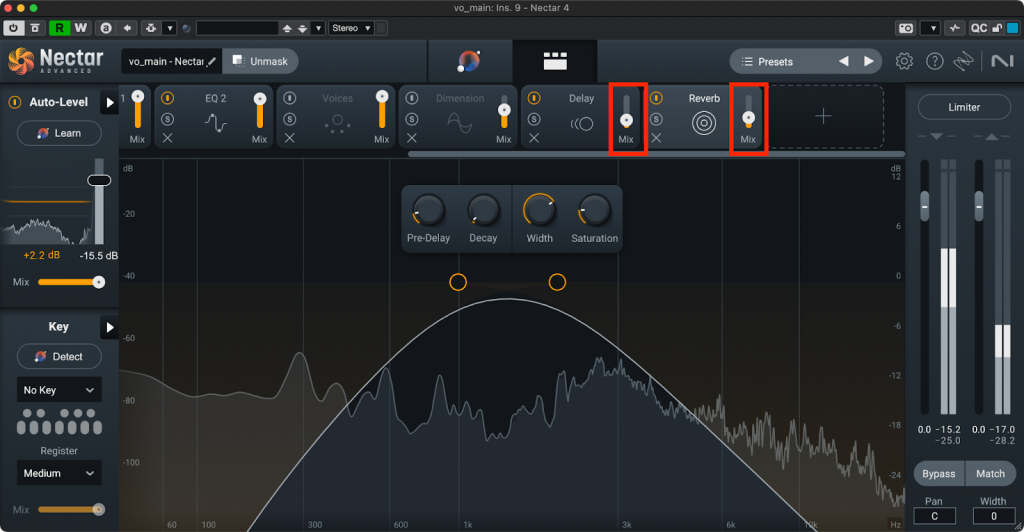This screenshot has height=532, width=1024.
Task: Click the Learn button
Action: 59,133
